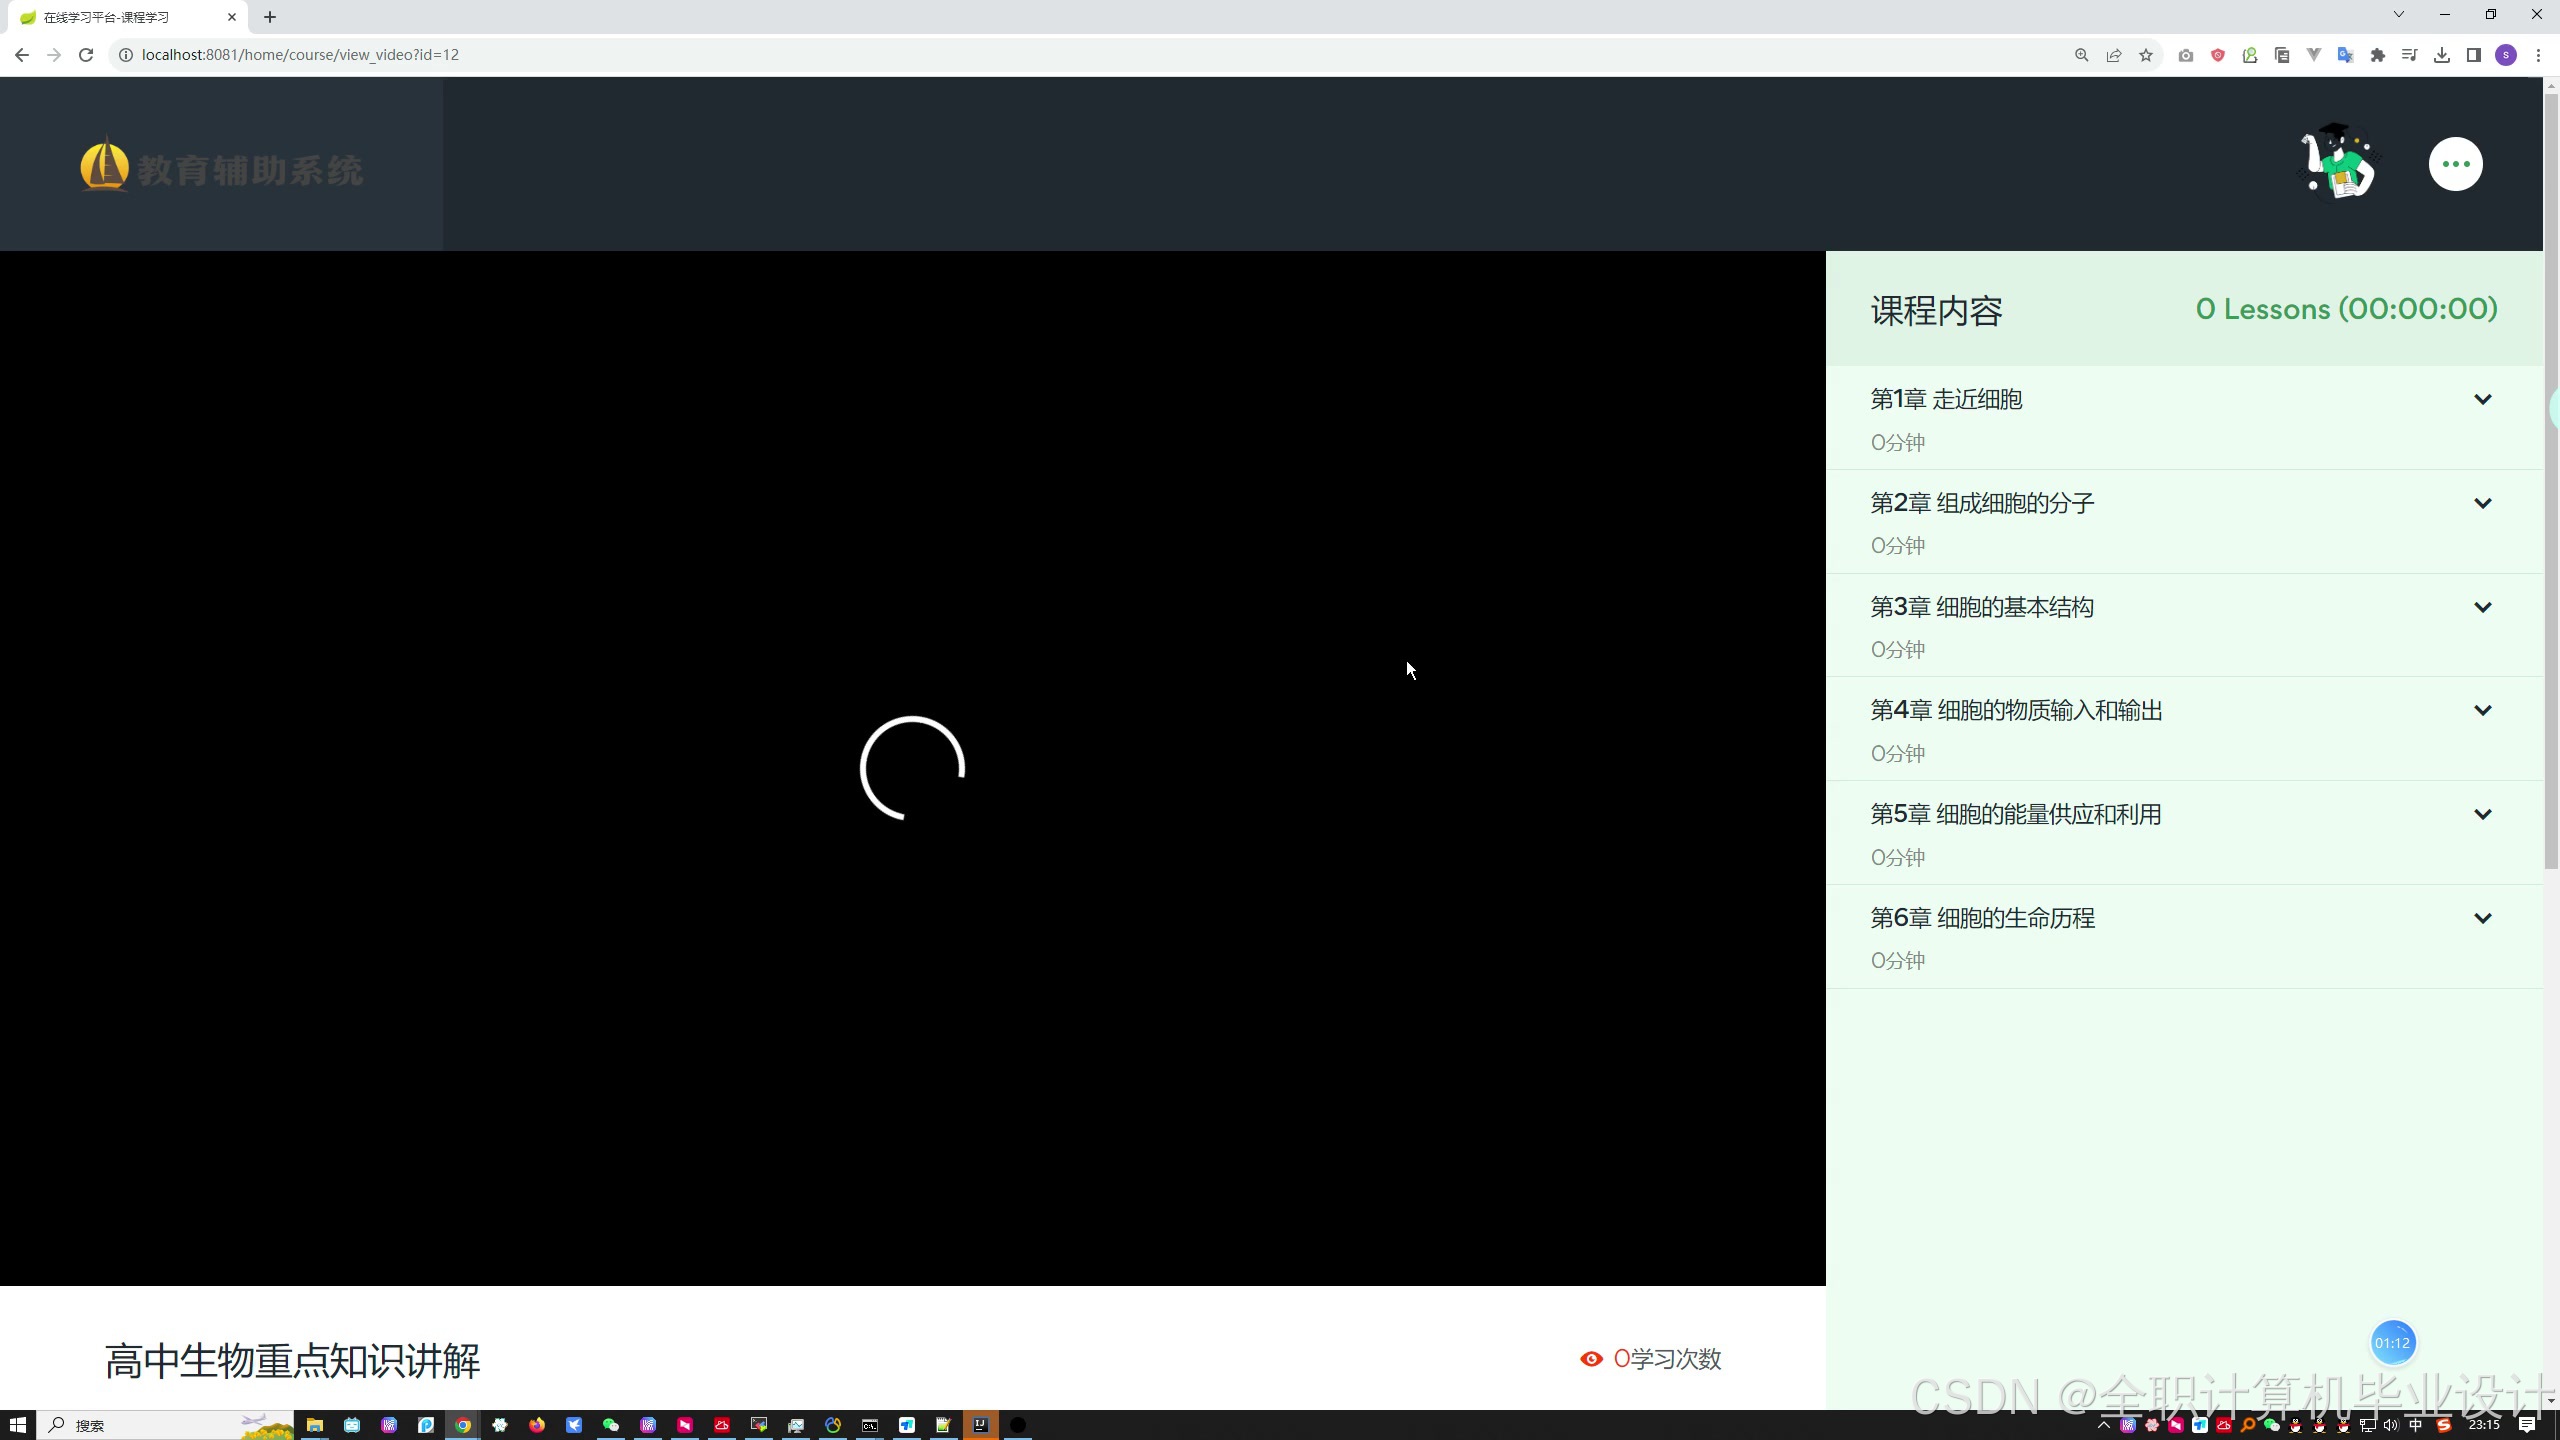
Task: Expand chapter 第2章 组成细胞的分子 chevron
Action: [2482, 504]
